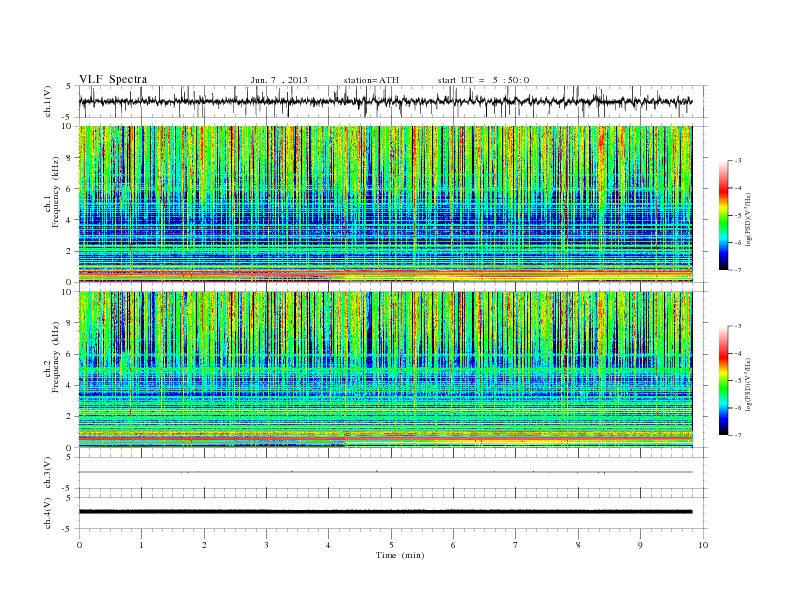The image size is (792, 612).
Task: Click the '7' time axis tick label
Action: tap(516, 545)
